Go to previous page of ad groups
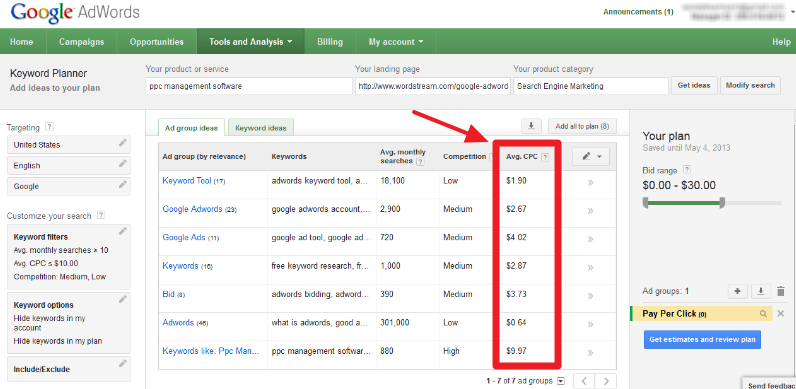The width and height of the screenshot is (796, 389). click(584, 381)
